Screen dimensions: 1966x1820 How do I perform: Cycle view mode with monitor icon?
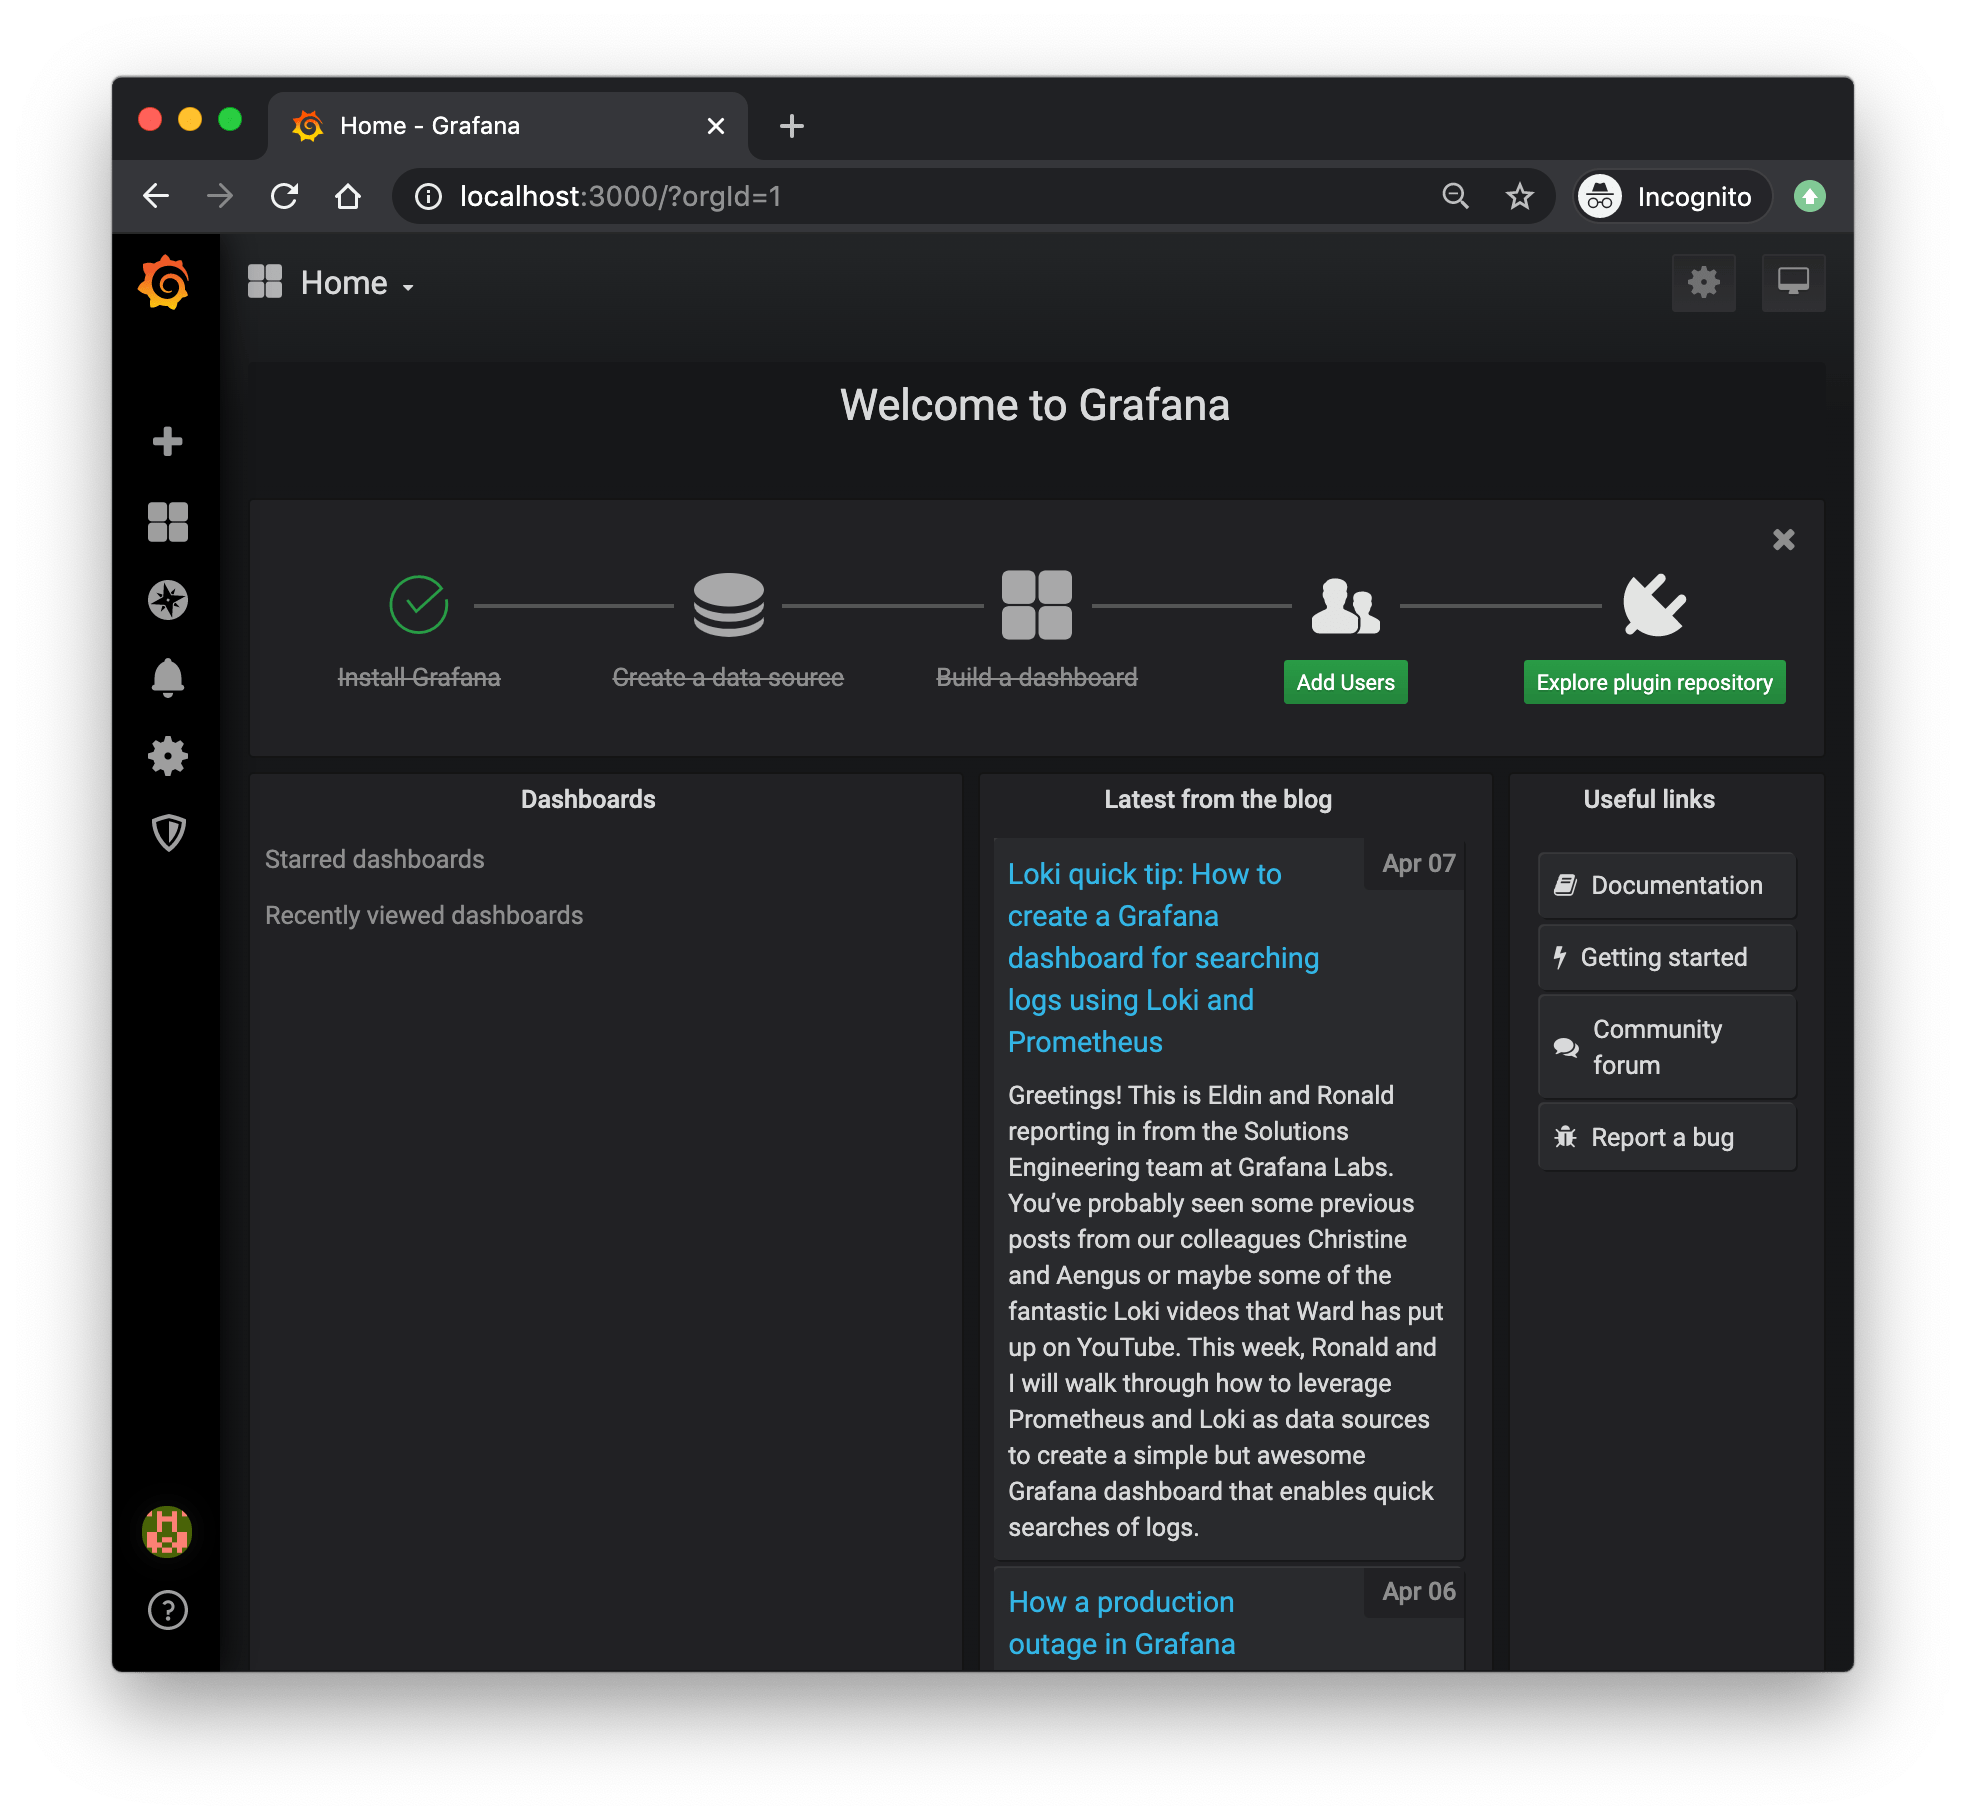[1793, 283]
